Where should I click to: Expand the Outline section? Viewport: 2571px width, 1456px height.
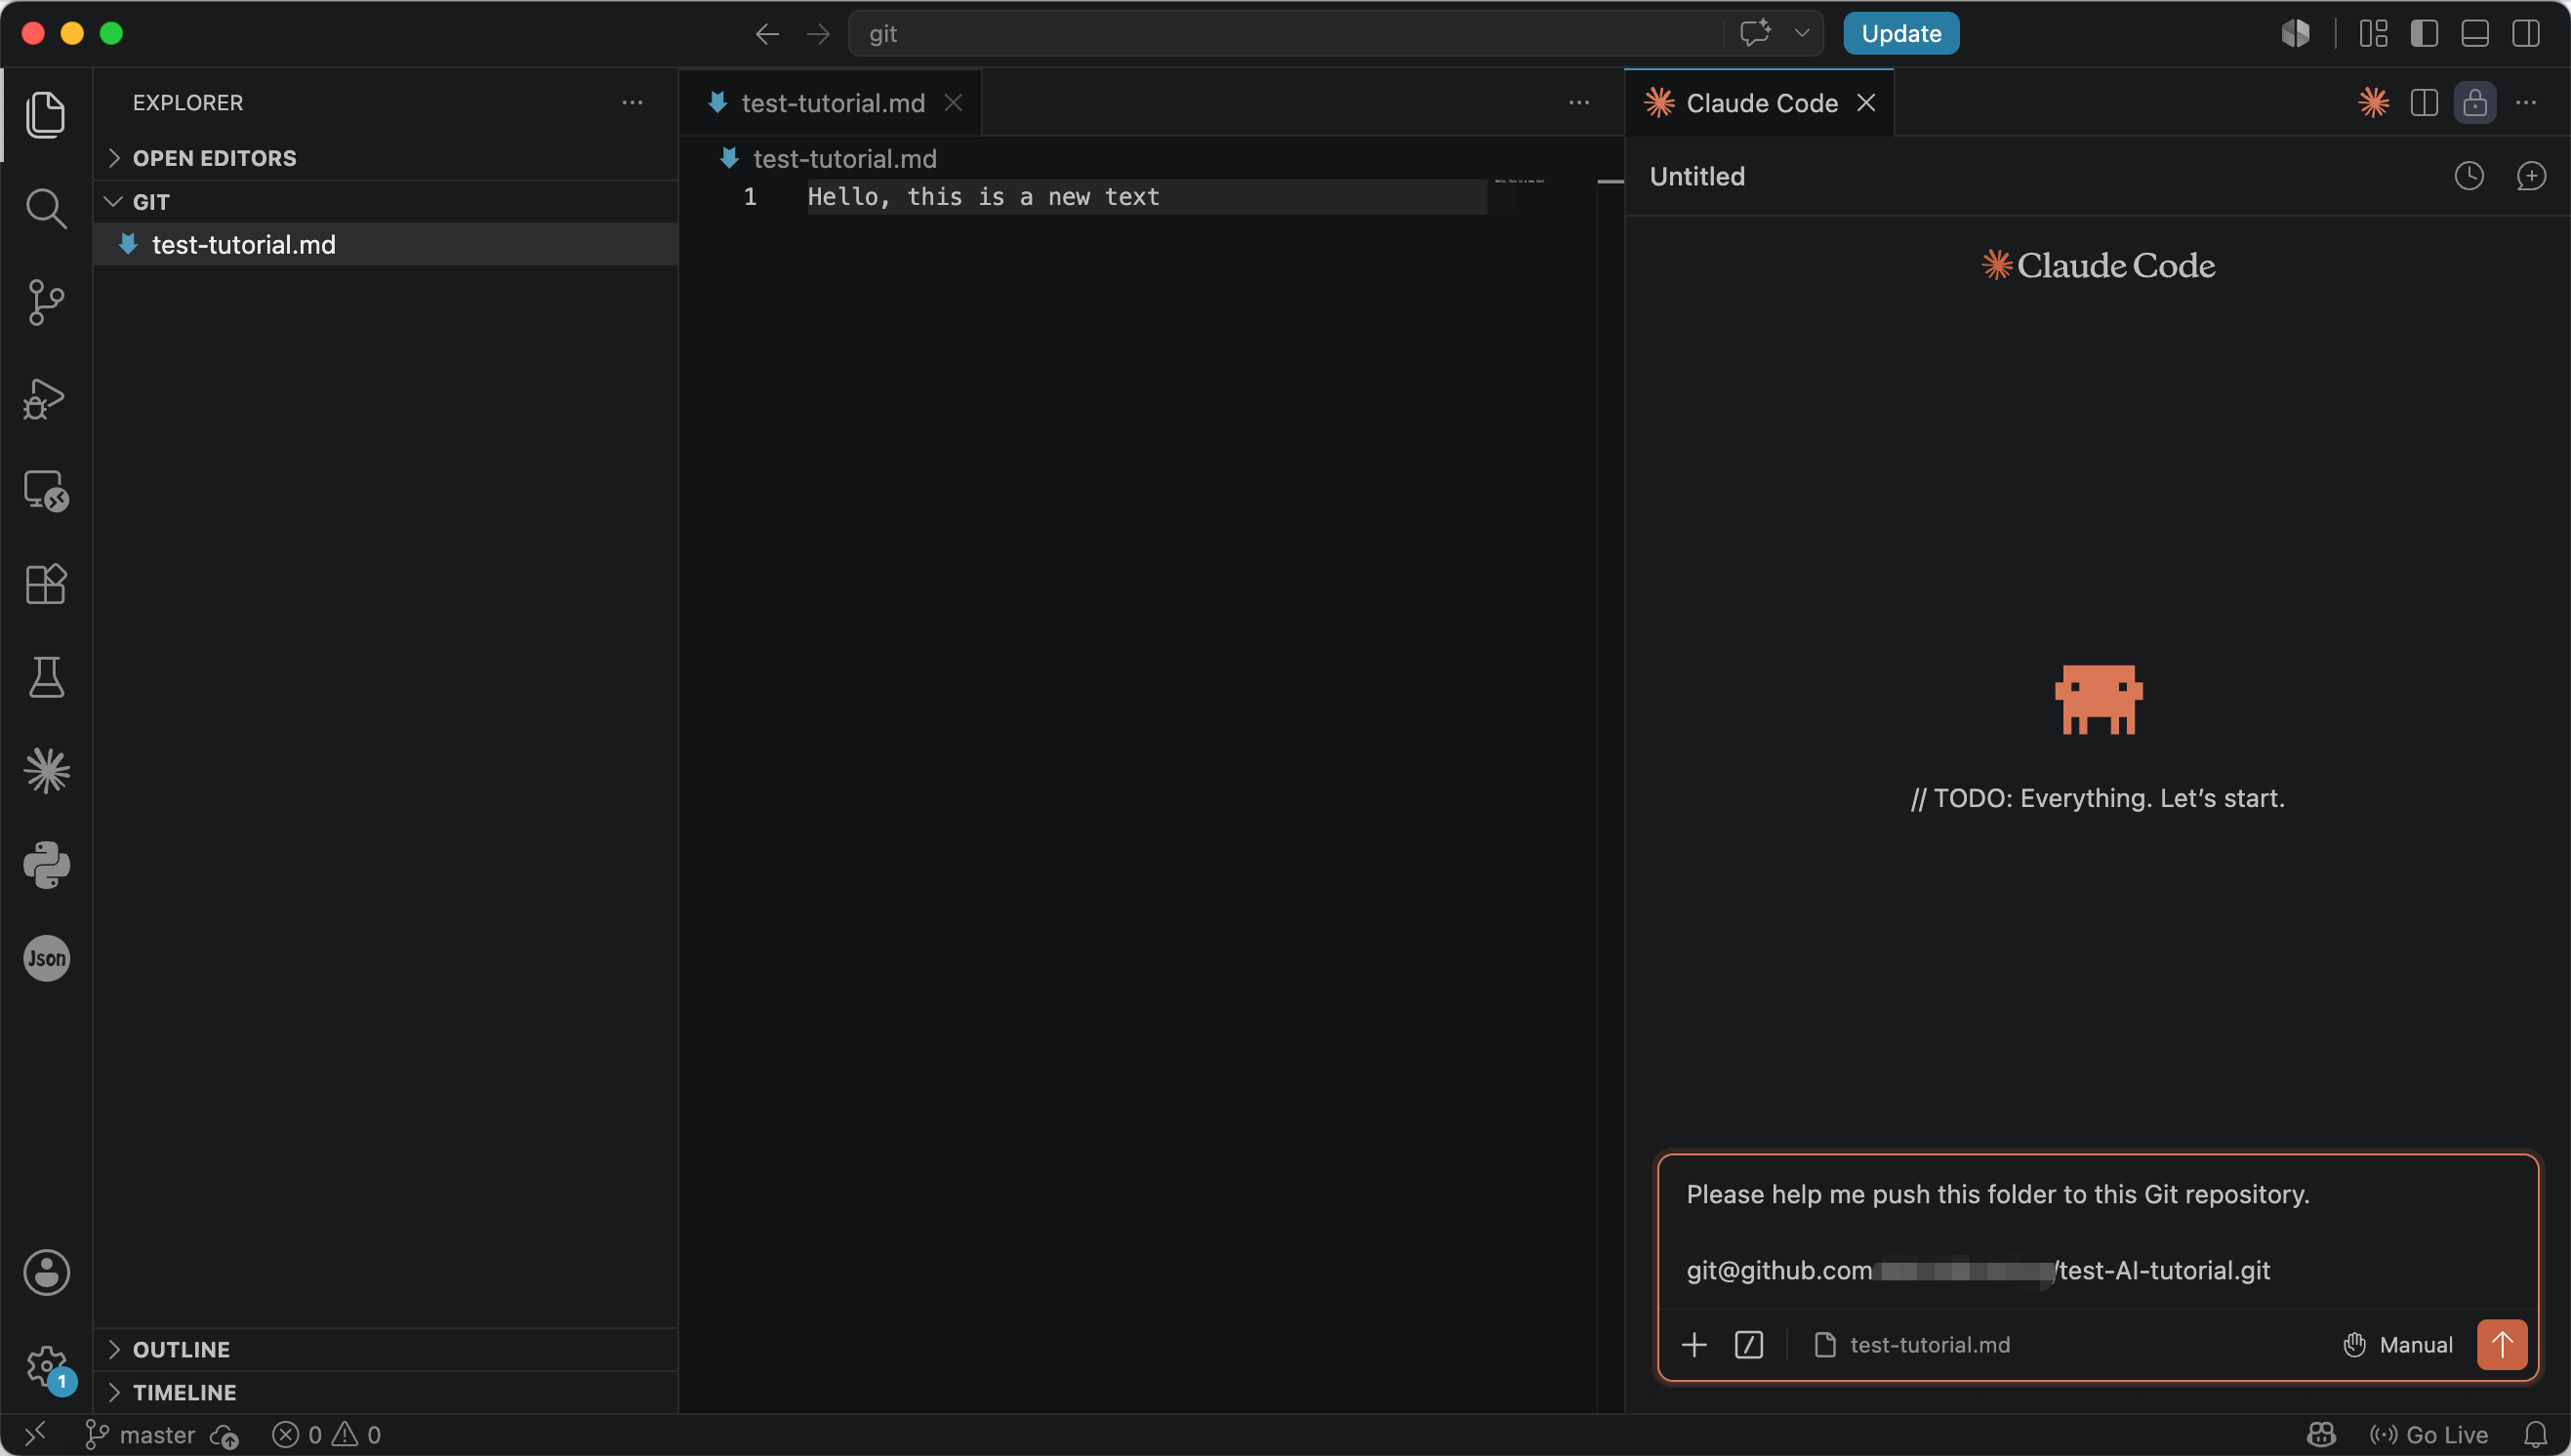click(386, 1350)
